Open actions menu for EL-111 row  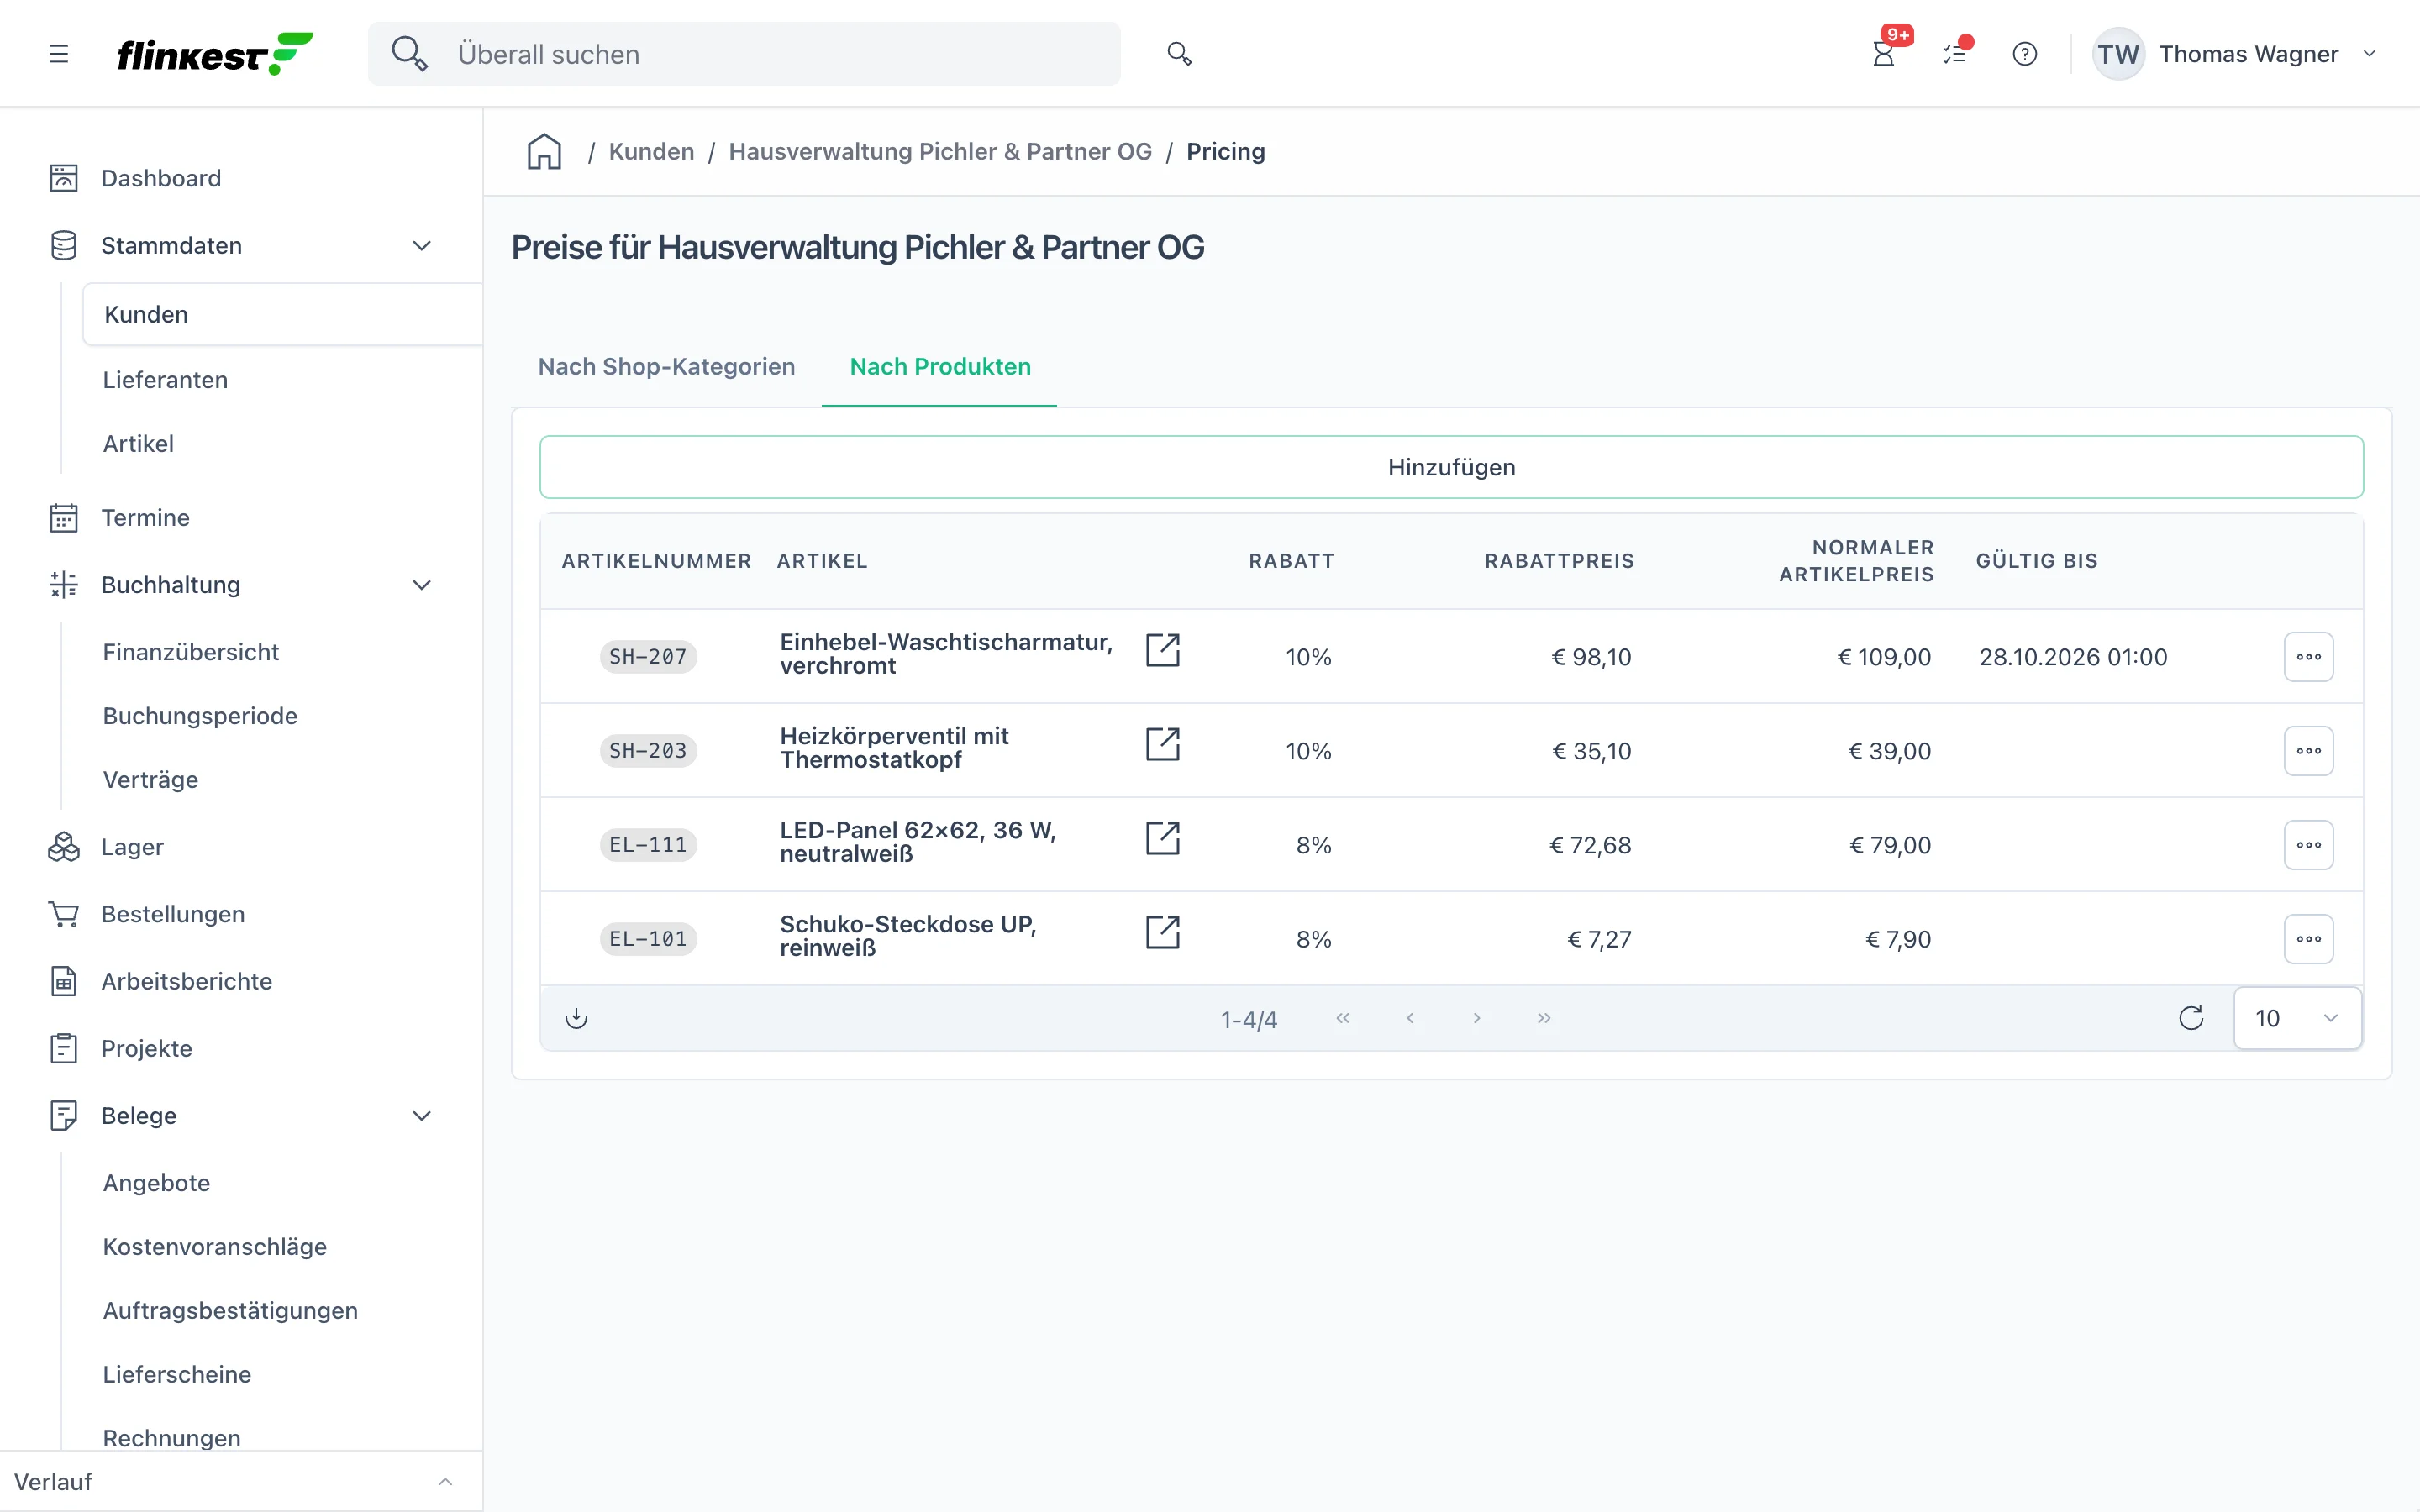point(2308,845)
